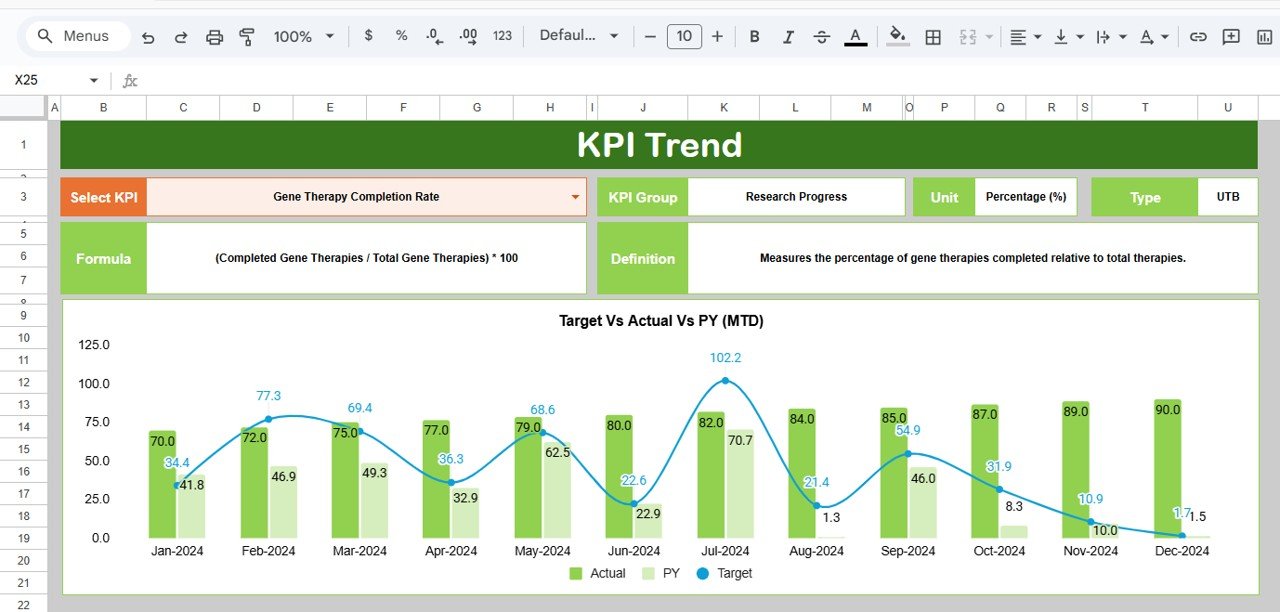Click the Undo icon
This screenshot has width=1280, height=612.
tap(148, 36)
